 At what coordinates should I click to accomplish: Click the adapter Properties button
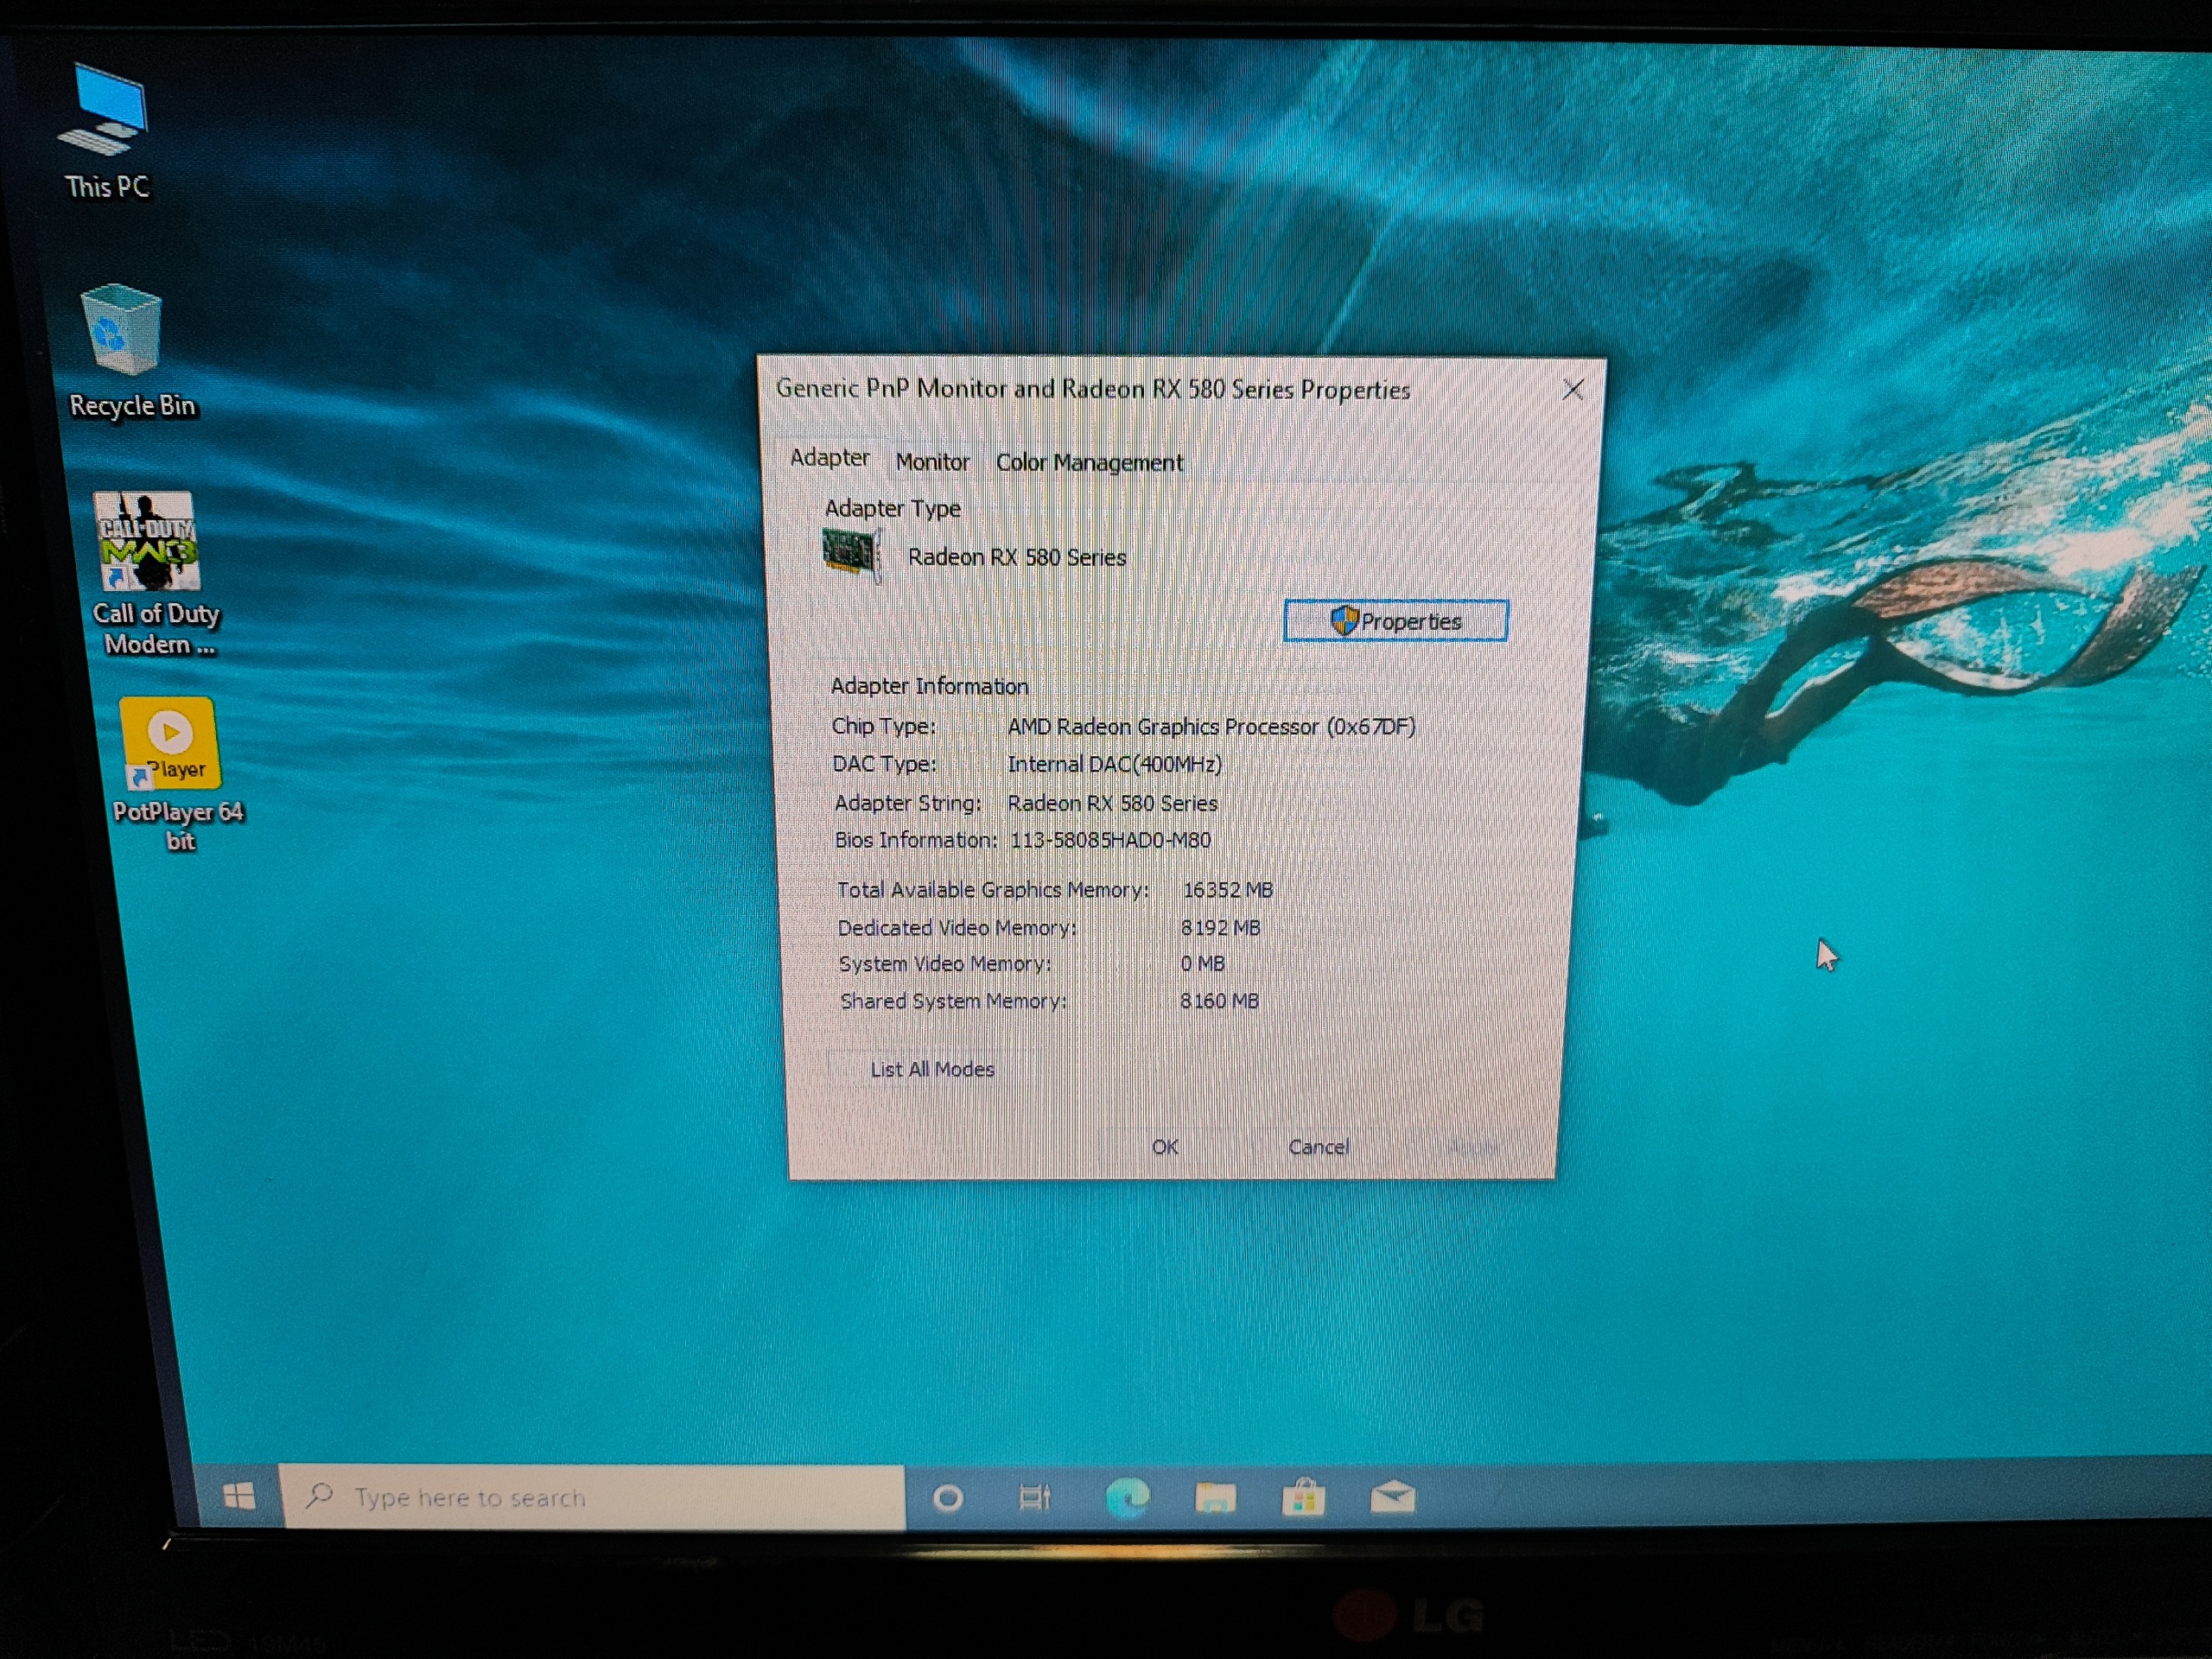pos(1395,621)
